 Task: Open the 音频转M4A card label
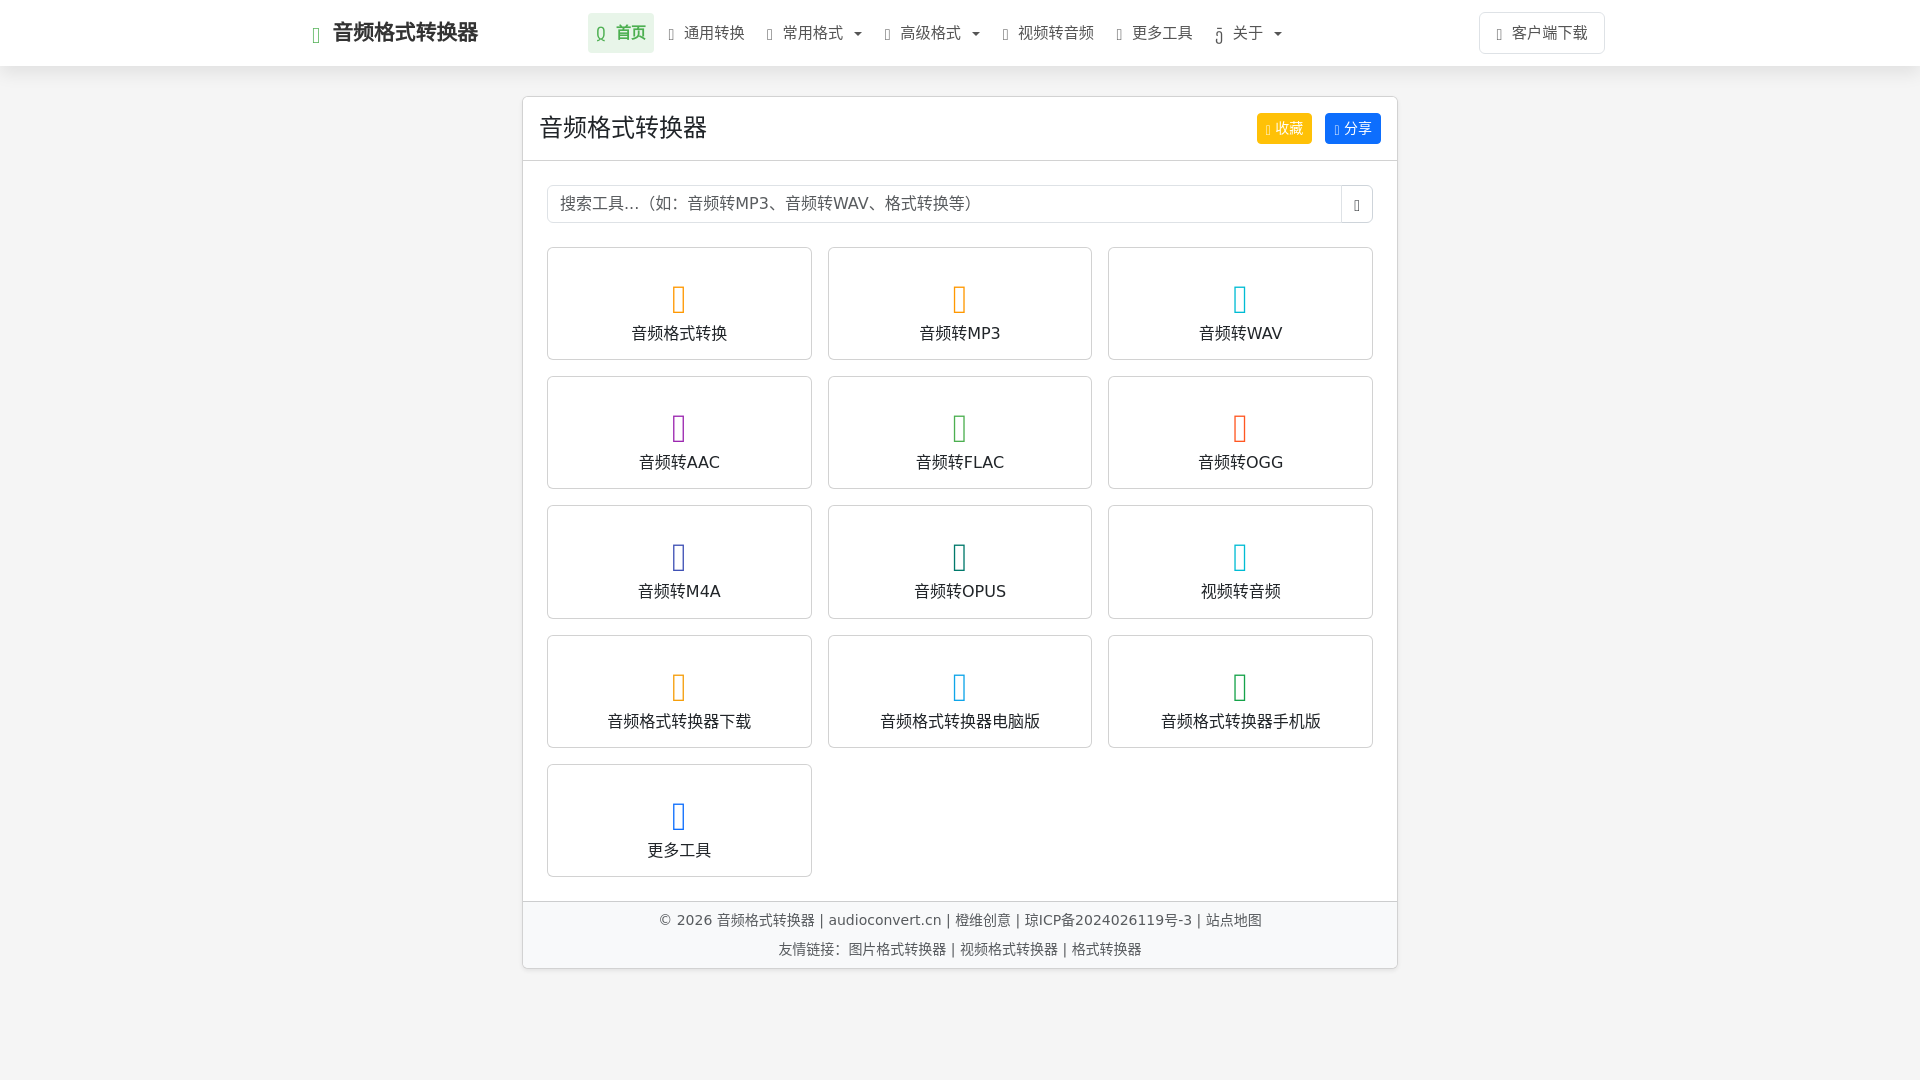679,591
